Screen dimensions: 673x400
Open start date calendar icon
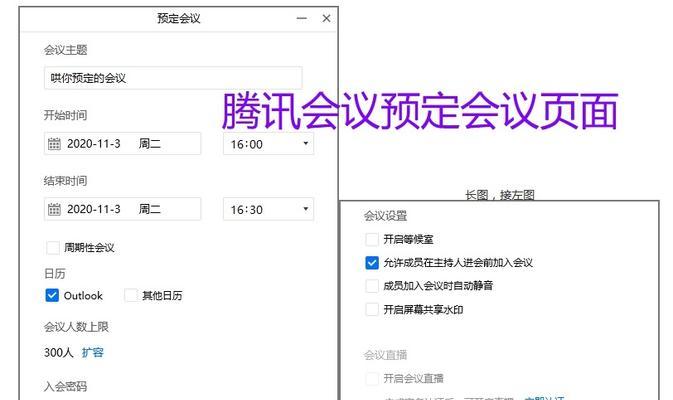[54, 144]
